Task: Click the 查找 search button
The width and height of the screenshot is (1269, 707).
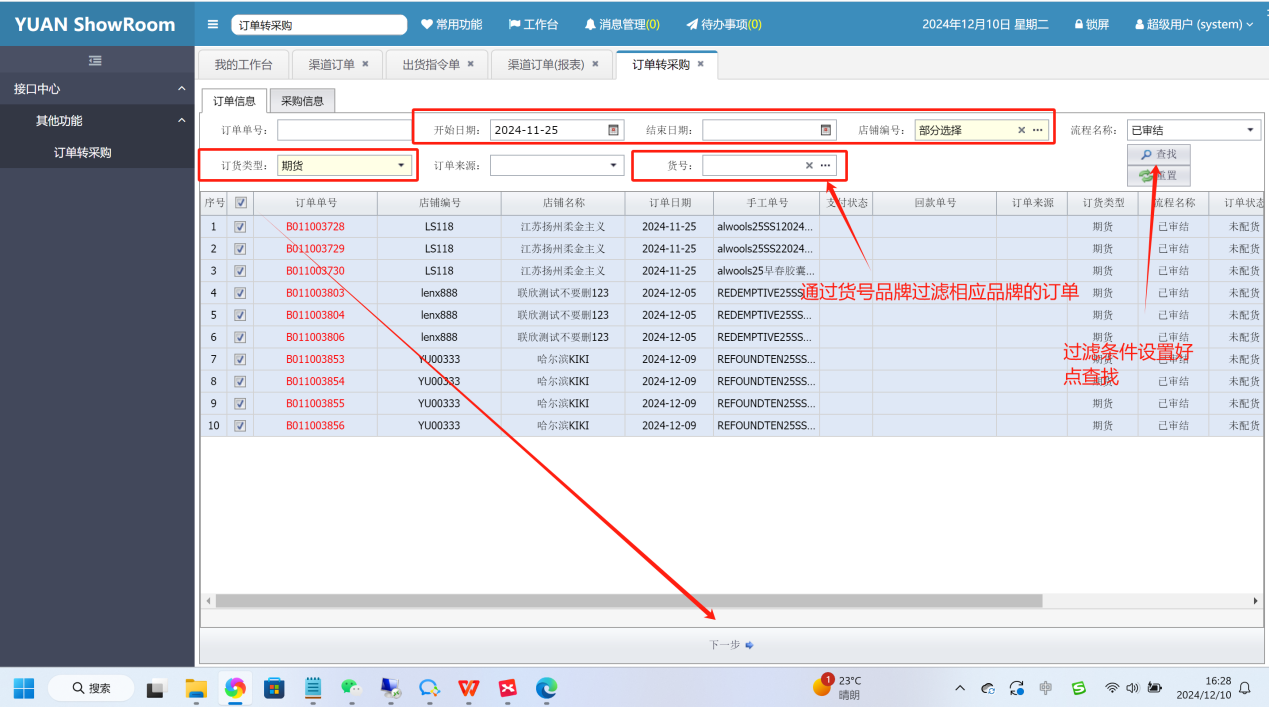Action: click(1159, 155)
